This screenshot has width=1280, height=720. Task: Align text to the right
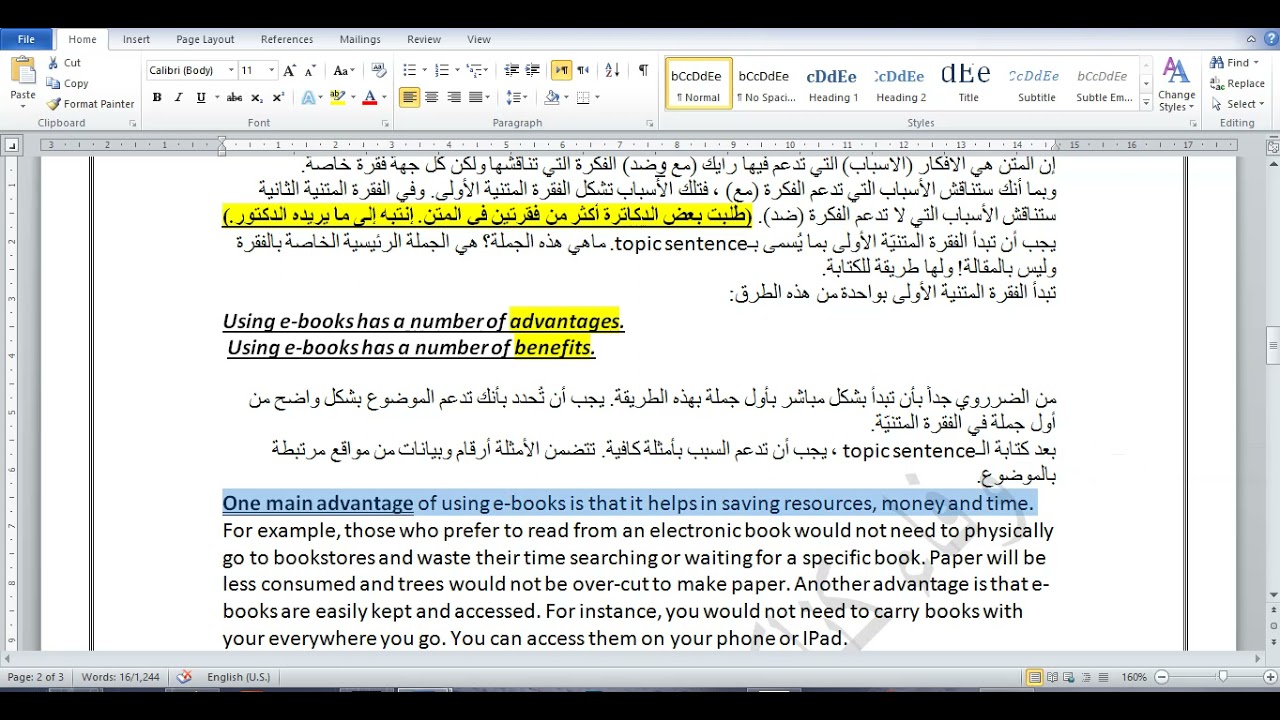pos(454,97)
